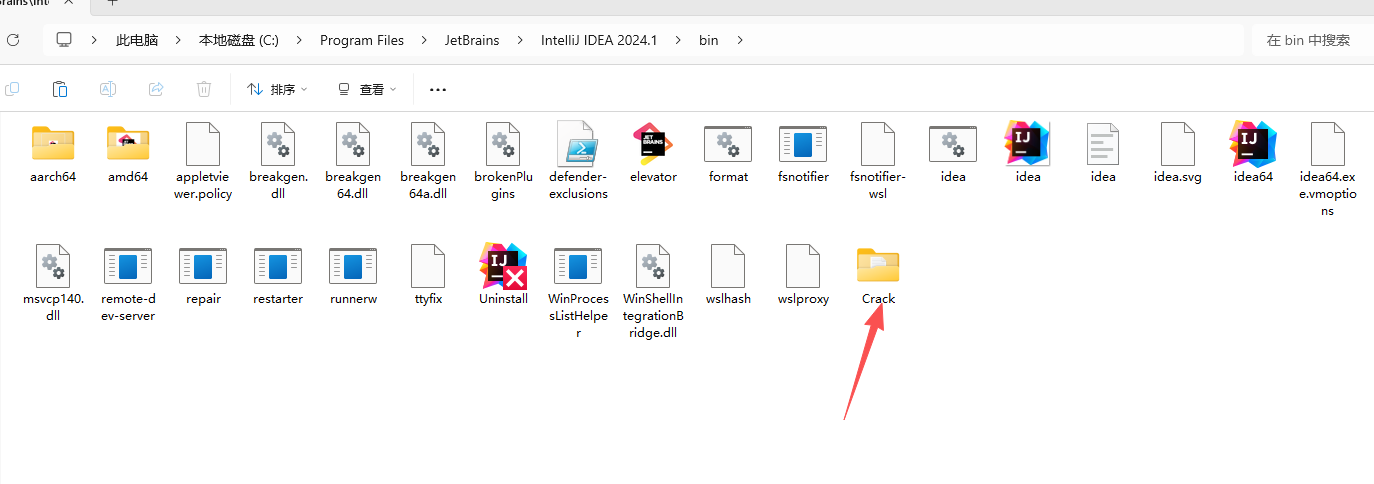Select the breakgen64a.dll file
1374x484 pixels.
click(428, 162)
